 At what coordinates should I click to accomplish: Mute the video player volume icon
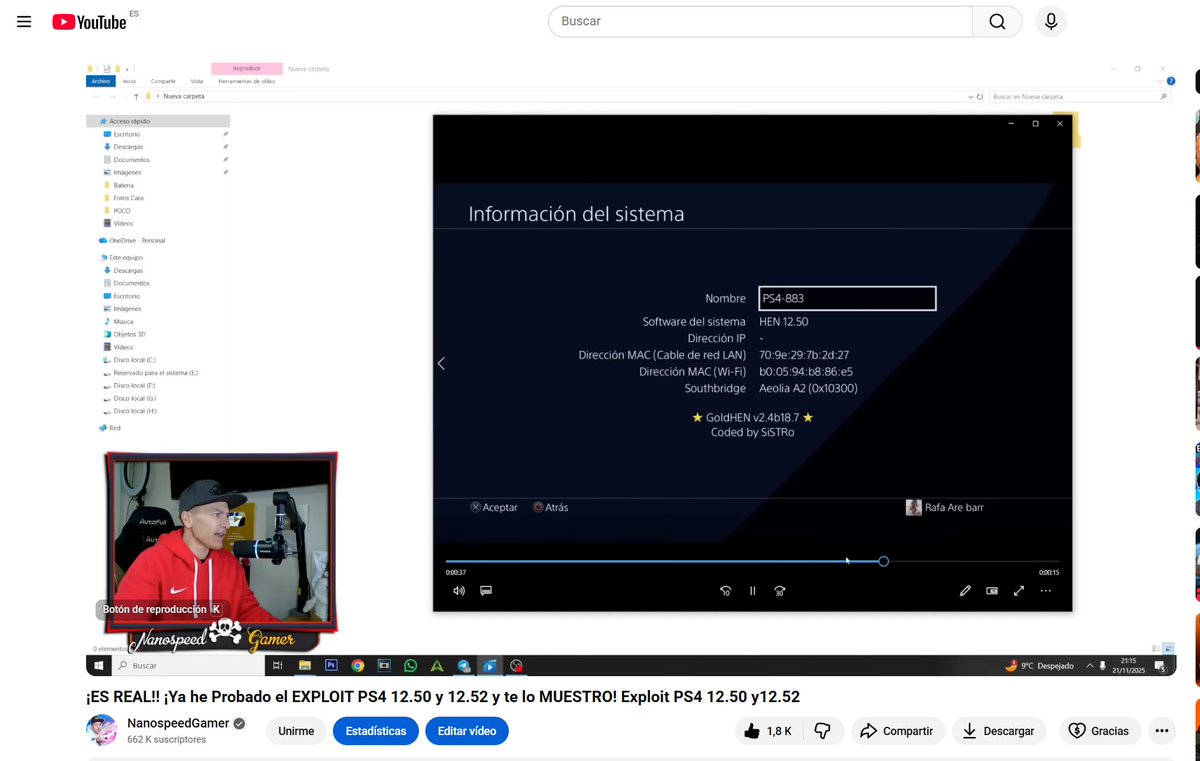459,591
